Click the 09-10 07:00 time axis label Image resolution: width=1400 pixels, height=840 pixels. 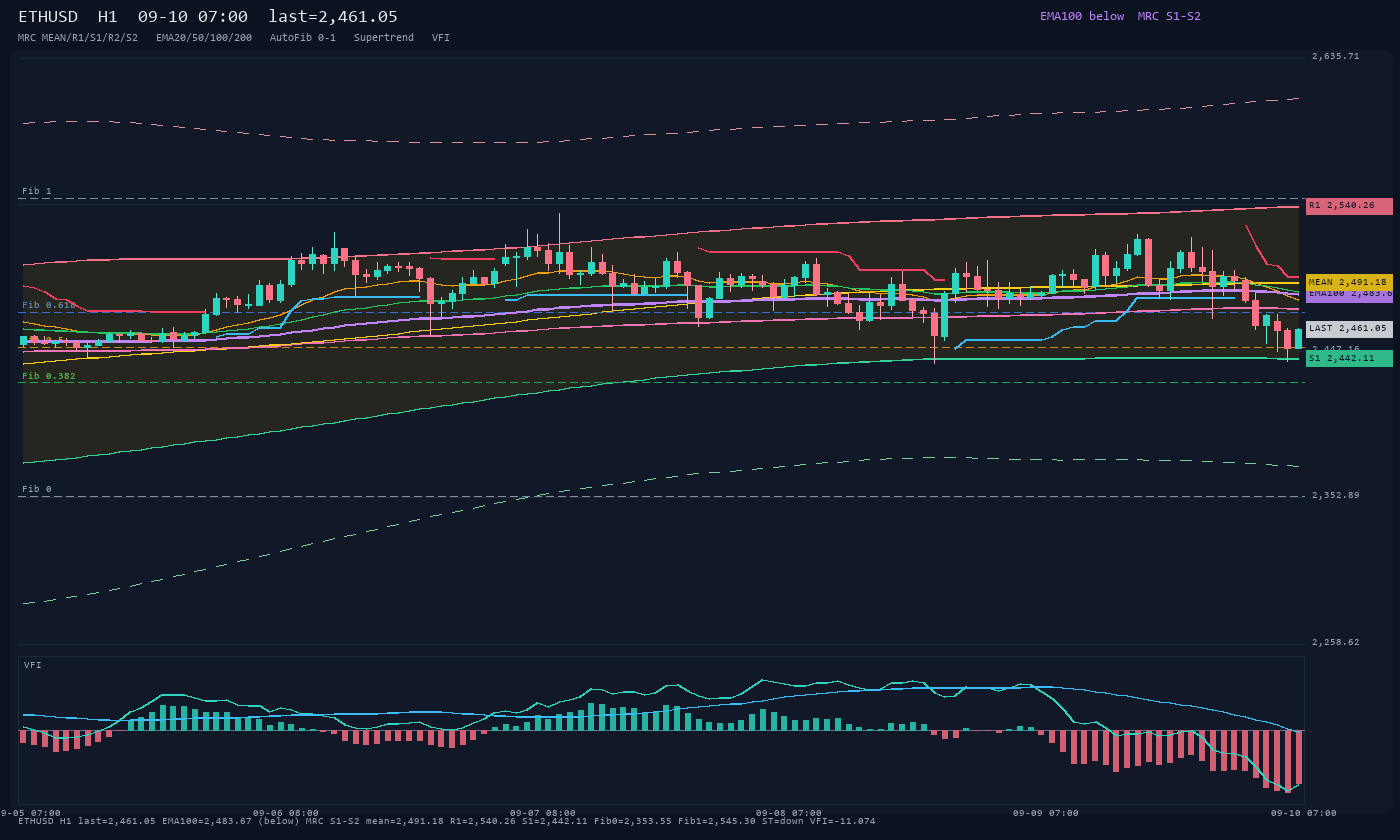(1304, 813)
